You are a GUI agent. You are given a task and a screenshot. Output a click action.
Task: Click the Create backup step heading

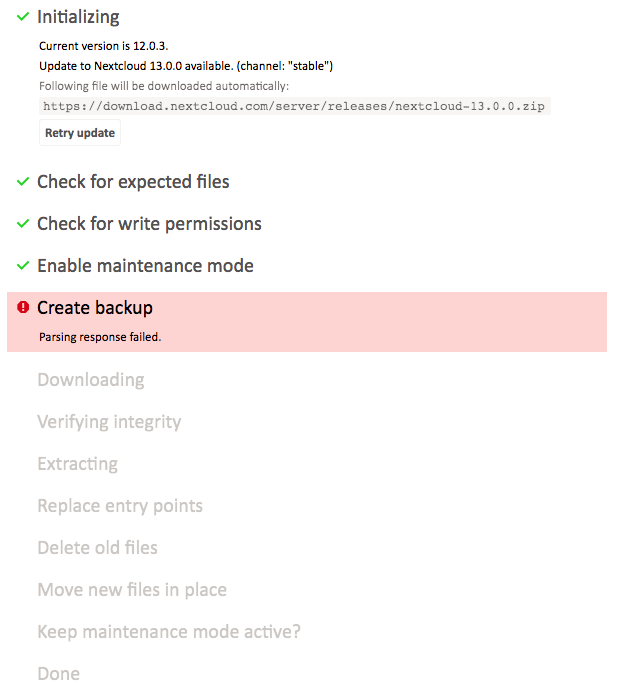click(x=95, y=308)
